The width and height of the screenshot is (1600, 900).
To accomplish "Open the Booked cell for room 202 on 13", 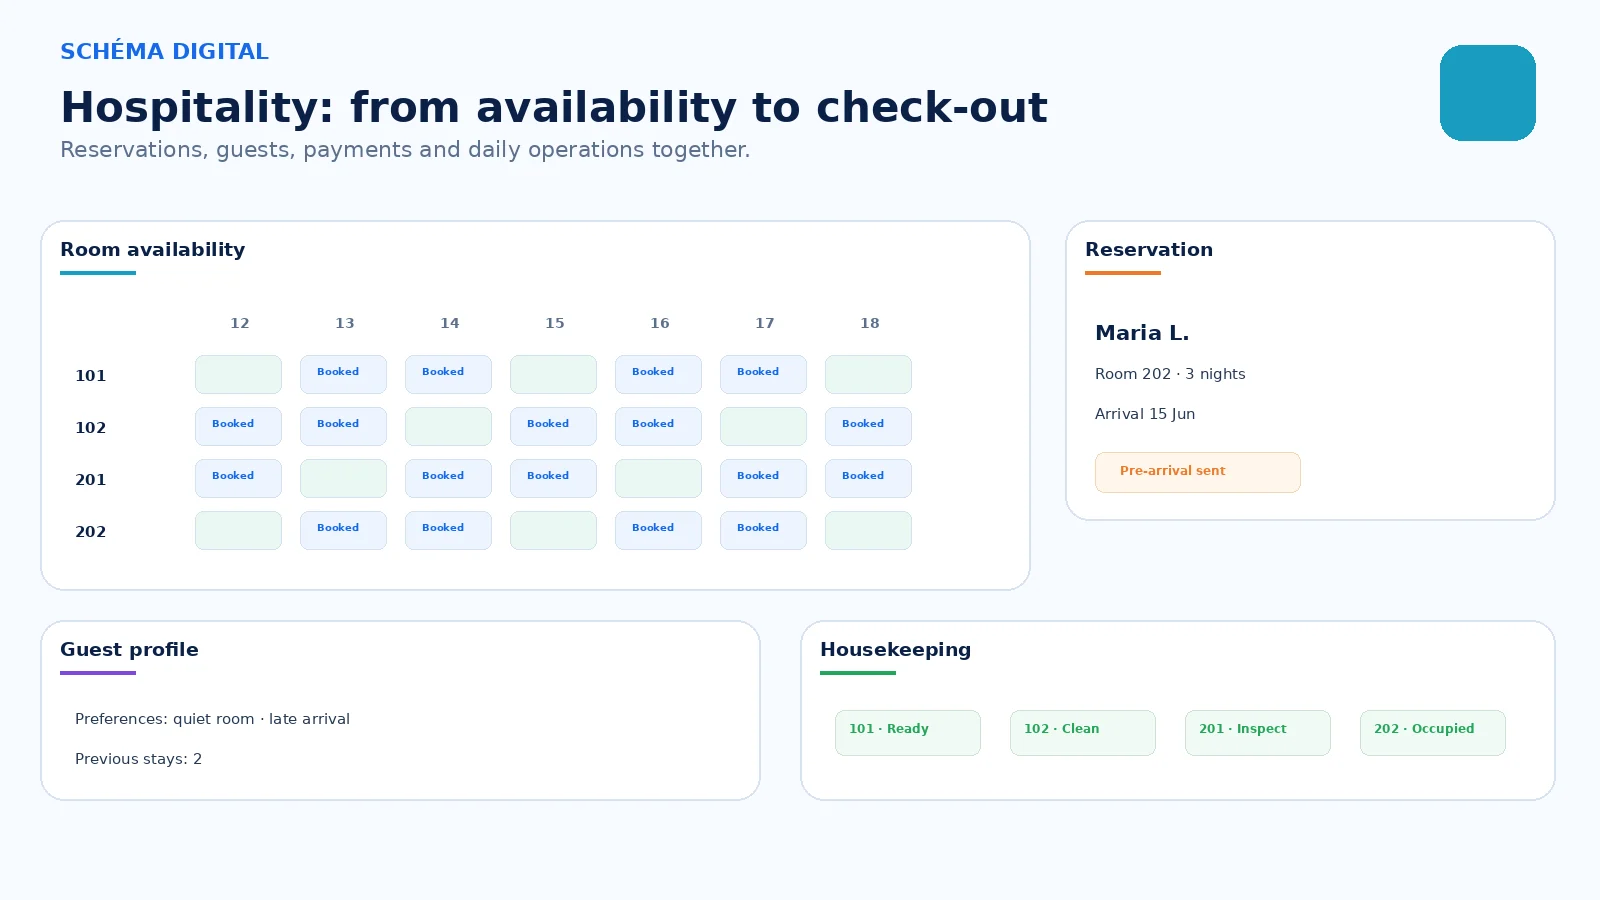I will point(343,530).
